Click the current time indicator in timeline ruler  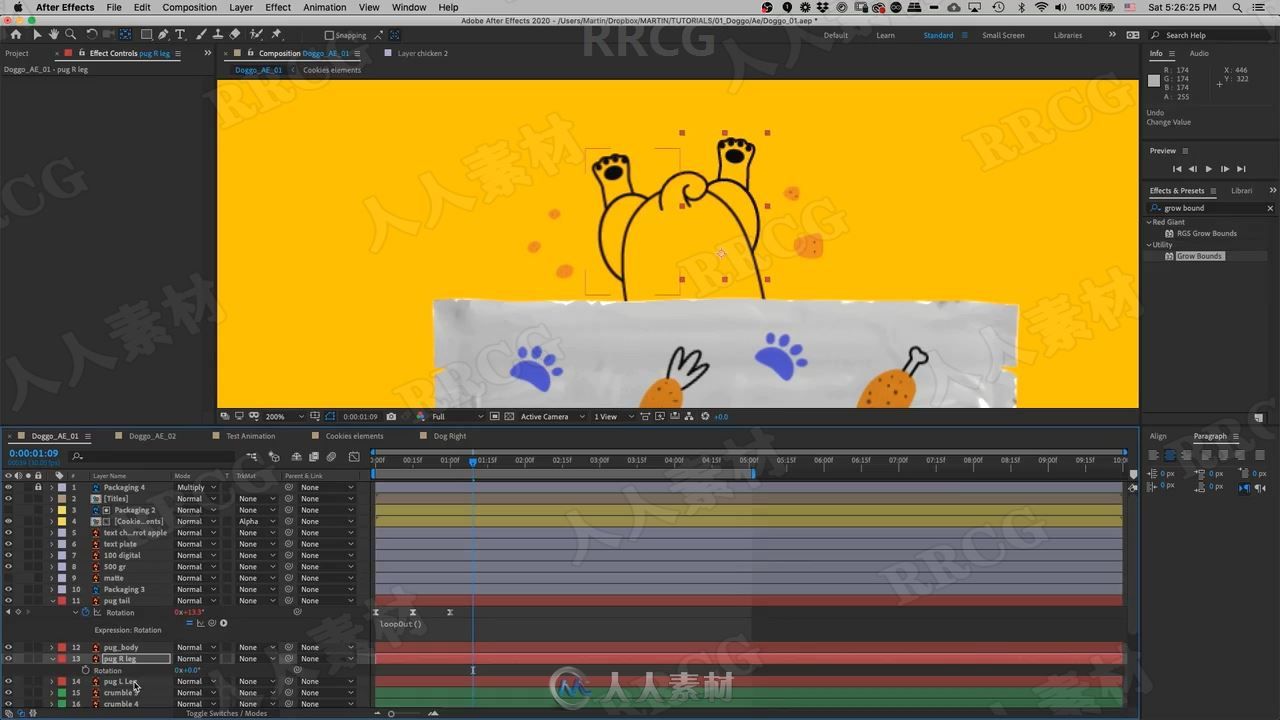point(473,461)
